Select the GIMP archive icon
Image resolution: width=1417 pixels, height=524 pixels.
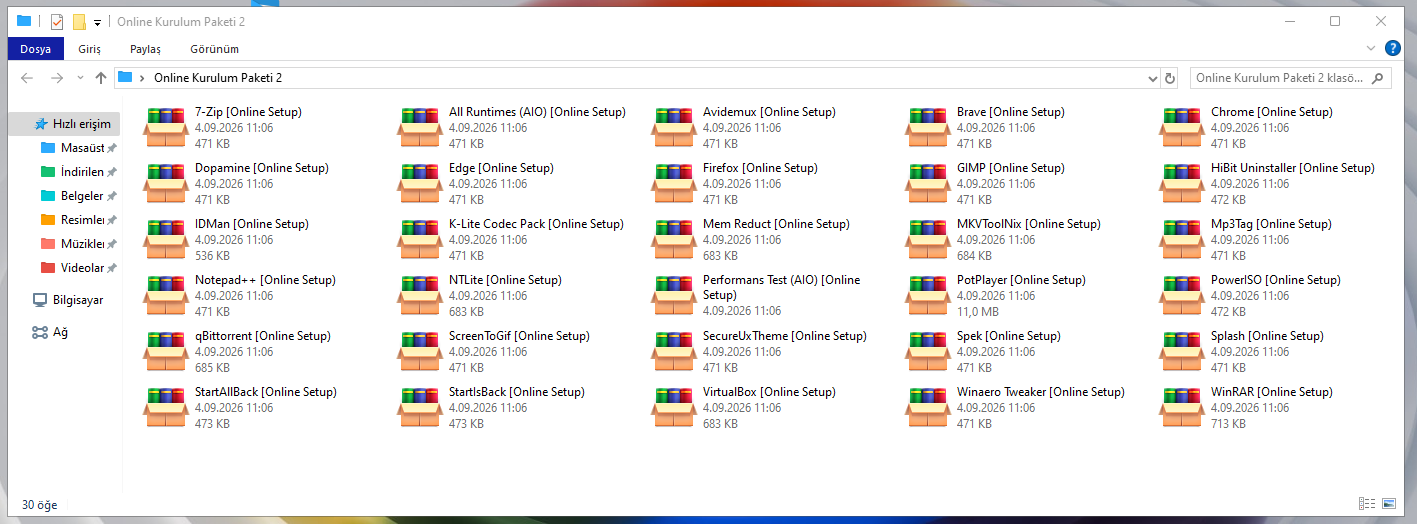(x=929, y=184)
